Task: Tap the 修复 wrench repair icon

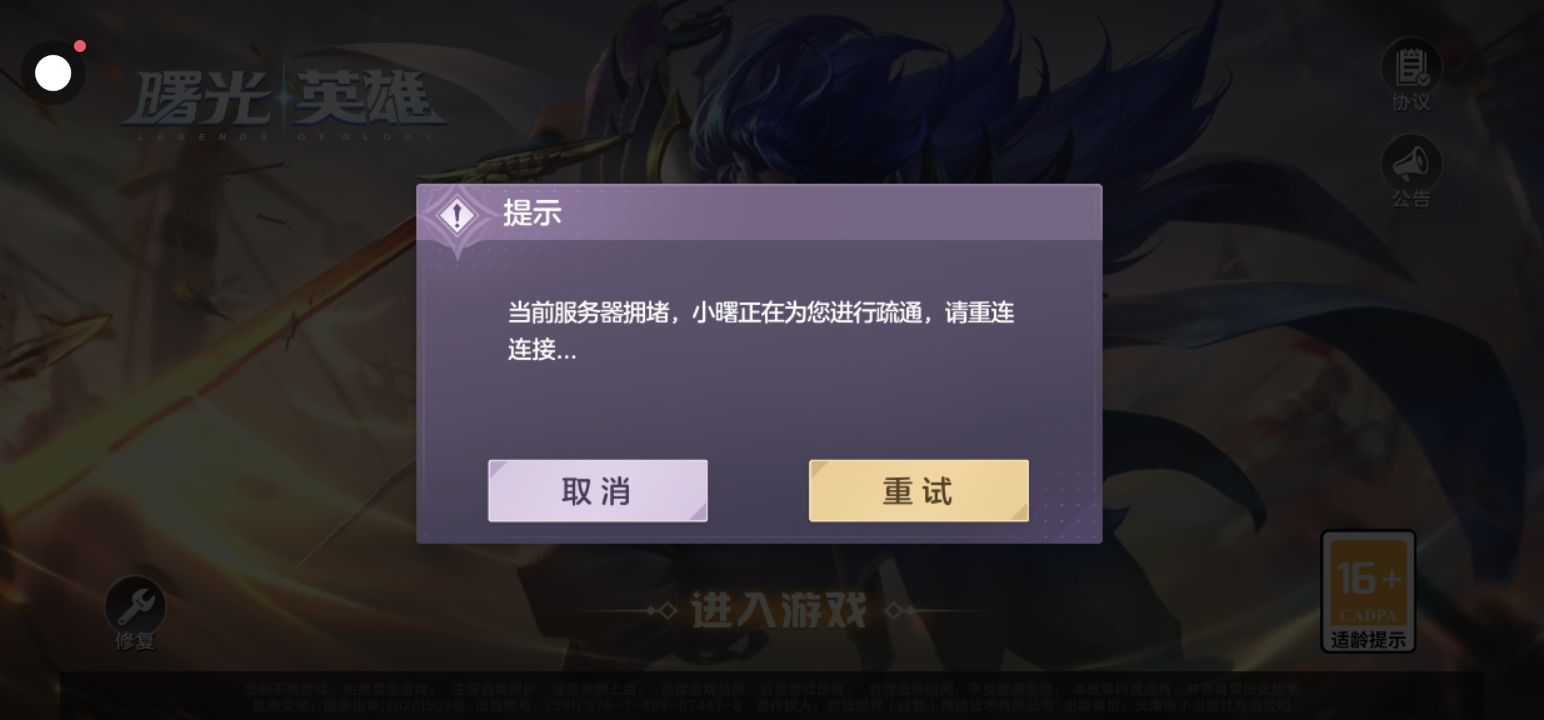Action: coord(135,605)
